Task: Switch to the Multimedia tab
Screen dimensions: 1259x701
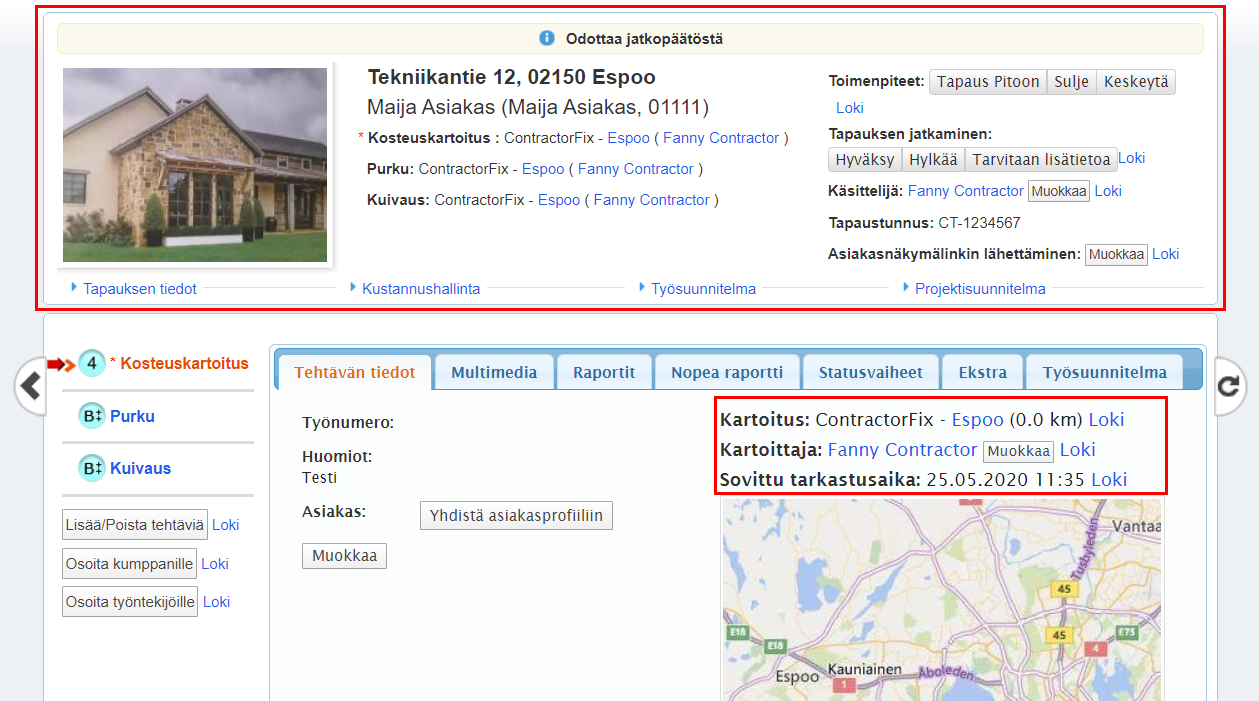Action: pos(494,373)
